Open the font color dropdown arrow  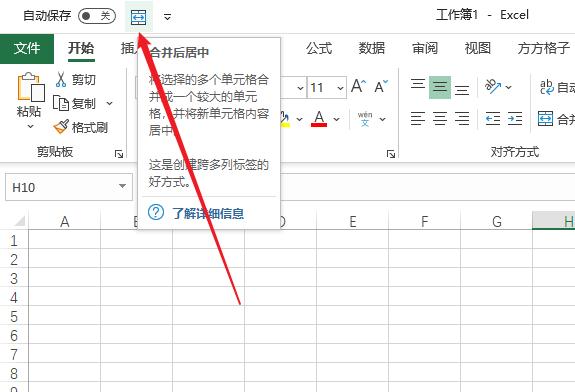click(336, 120)
